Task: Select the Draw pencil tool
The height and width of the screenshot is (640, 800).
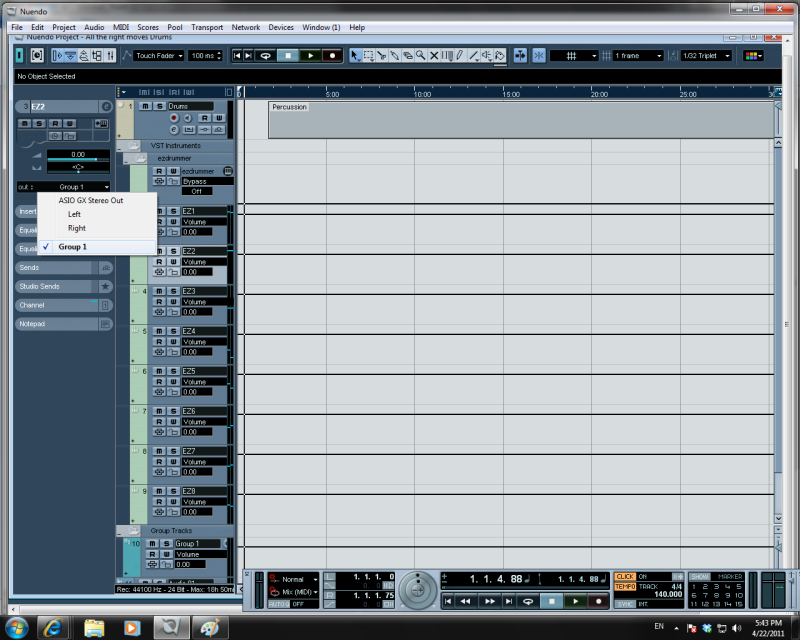Action: [460, 56]
